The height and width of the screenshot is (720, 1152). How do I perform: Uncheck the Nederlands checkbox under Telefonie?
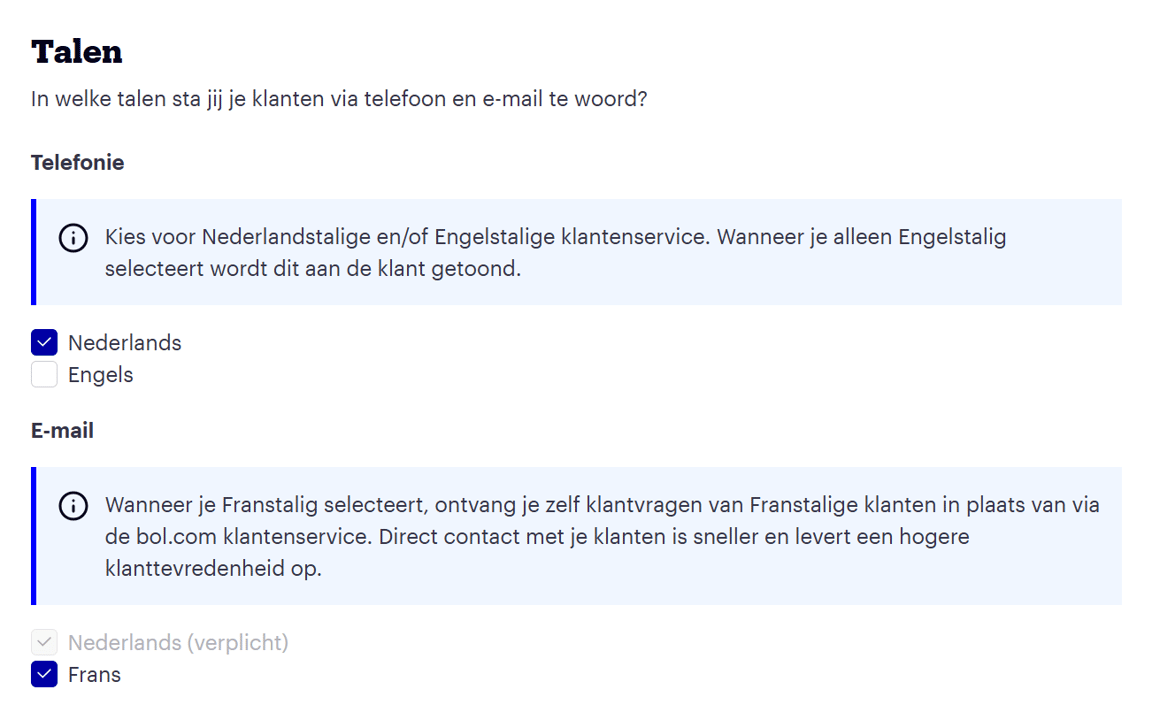click(x=43, y=342)
